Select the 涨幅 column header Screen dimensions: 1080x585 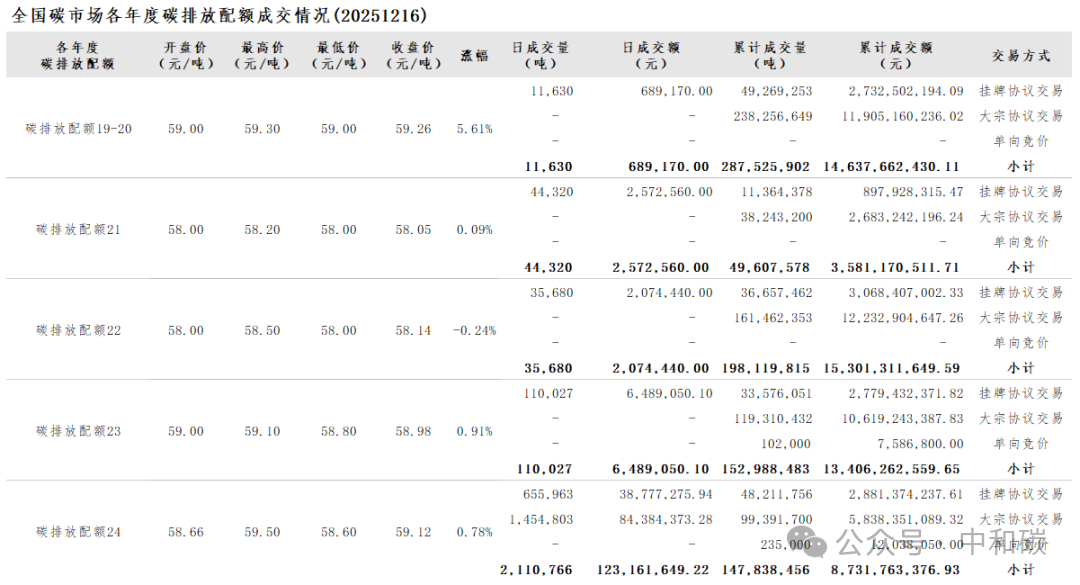click(x=474, y=55)
